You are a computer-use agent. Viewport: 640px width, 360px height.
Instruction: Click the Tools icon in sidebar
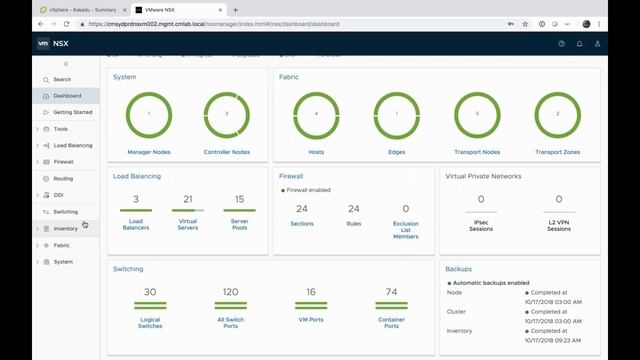(x=46, y=129)
